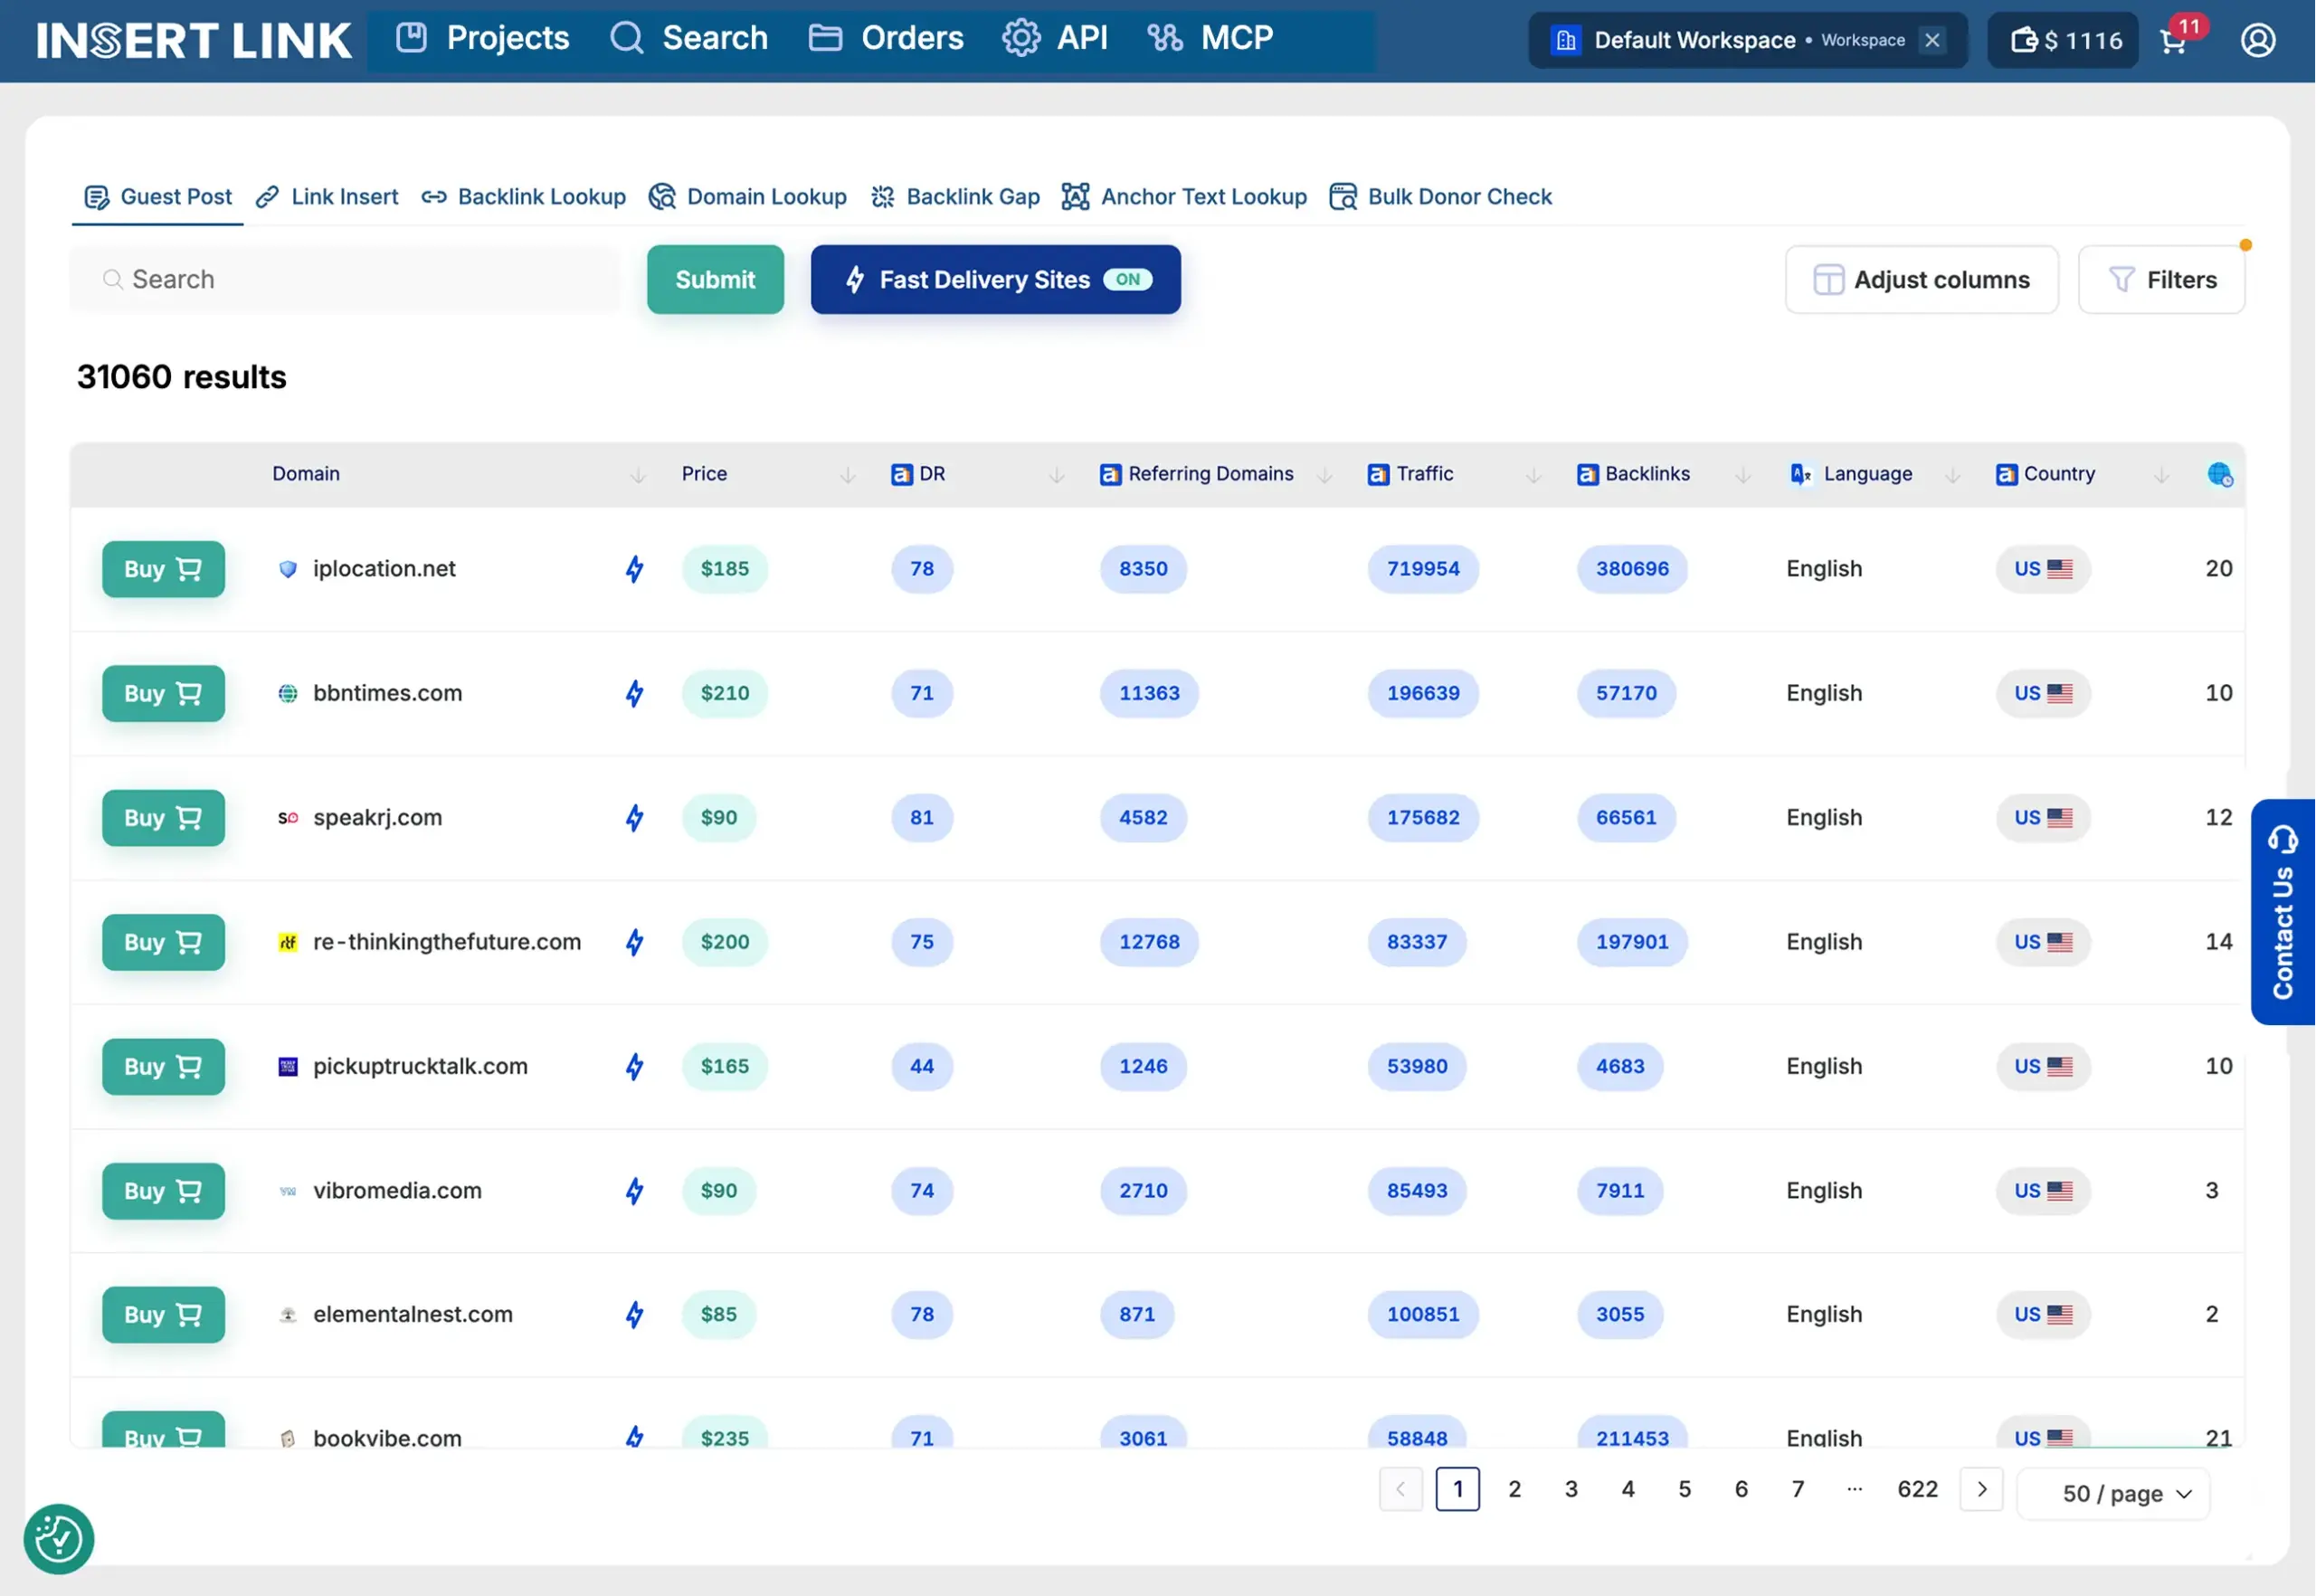Open the Filters panel

click(2162, 280)
